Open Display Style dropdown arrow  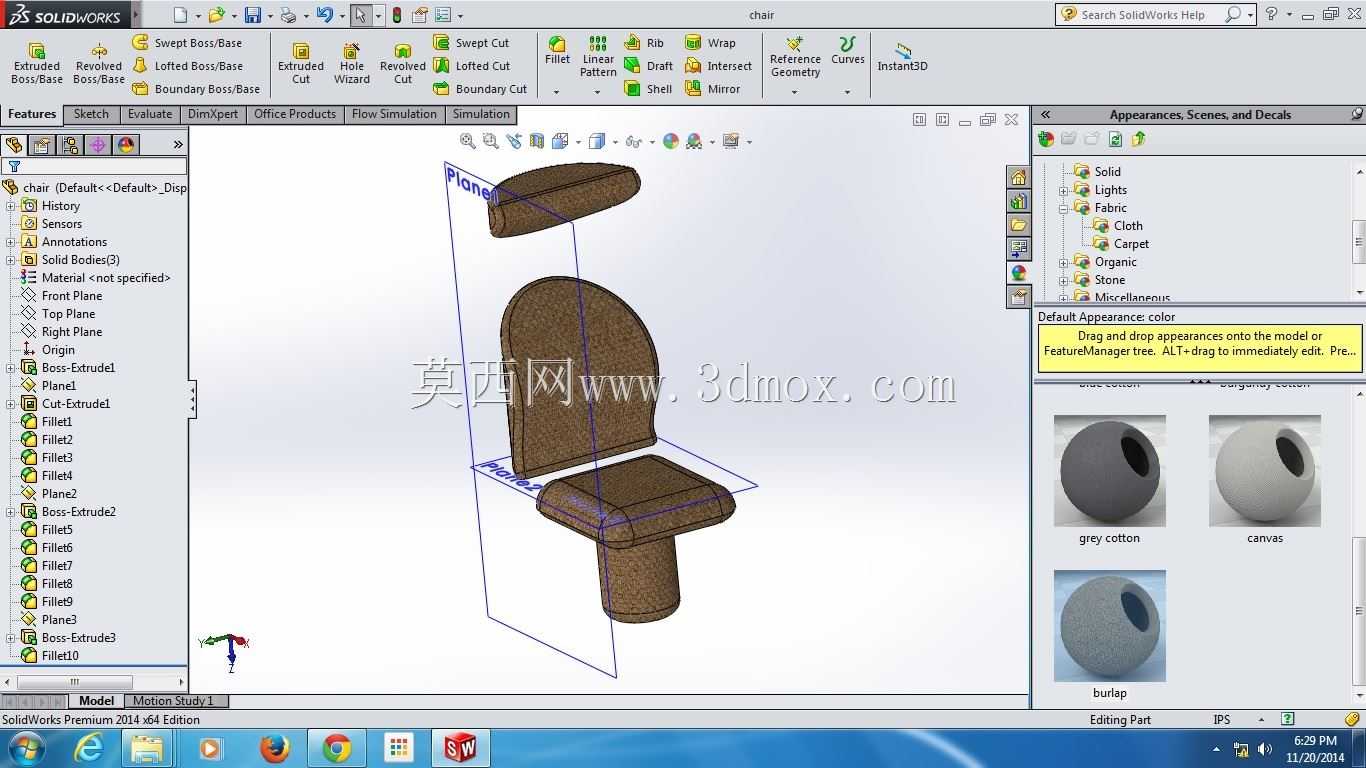tap(615, 142)
